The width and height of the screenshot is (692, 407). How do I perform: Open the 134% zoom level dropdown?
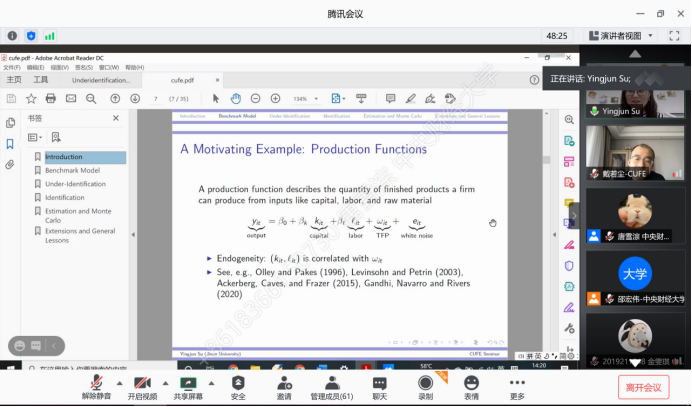pos(305,98)
